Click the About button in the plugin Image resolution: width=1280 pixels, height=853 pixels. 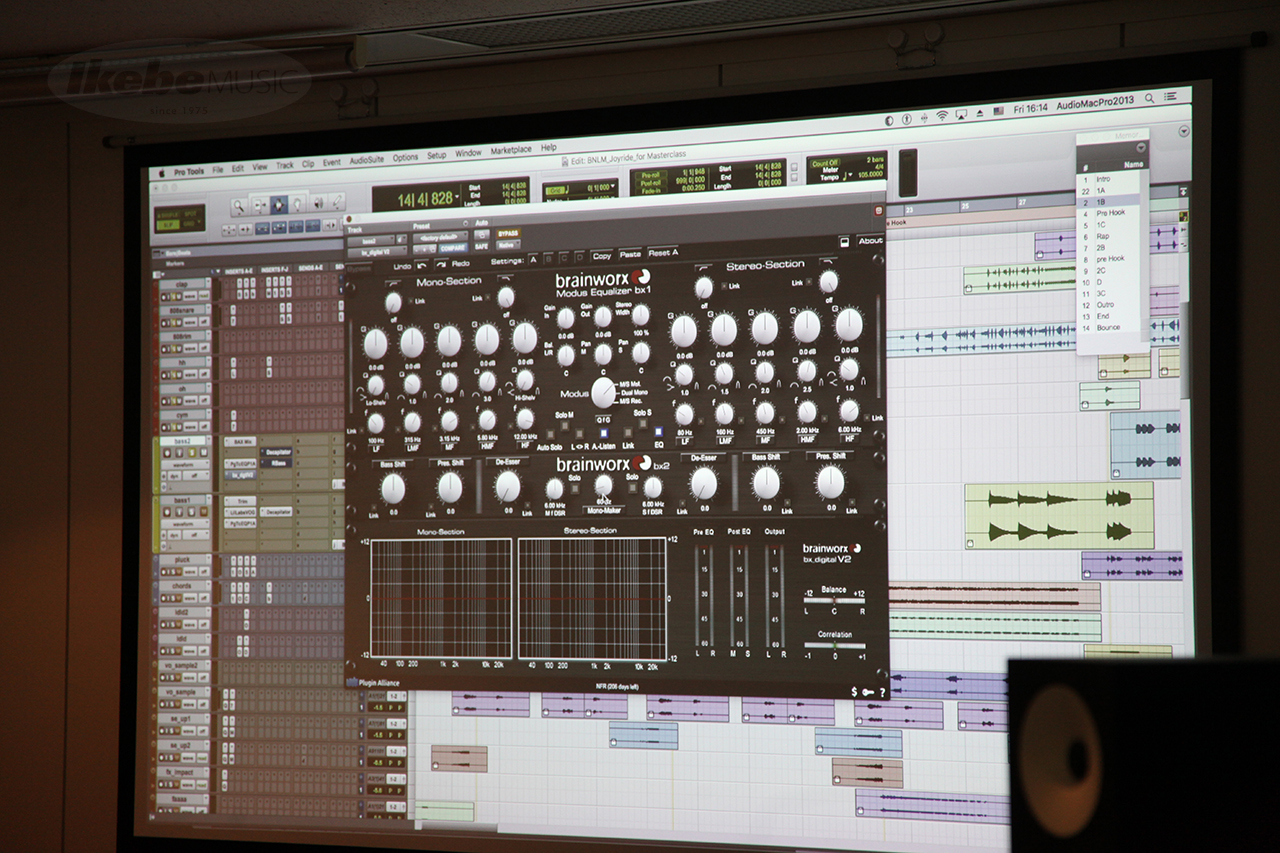pos(869,240)
